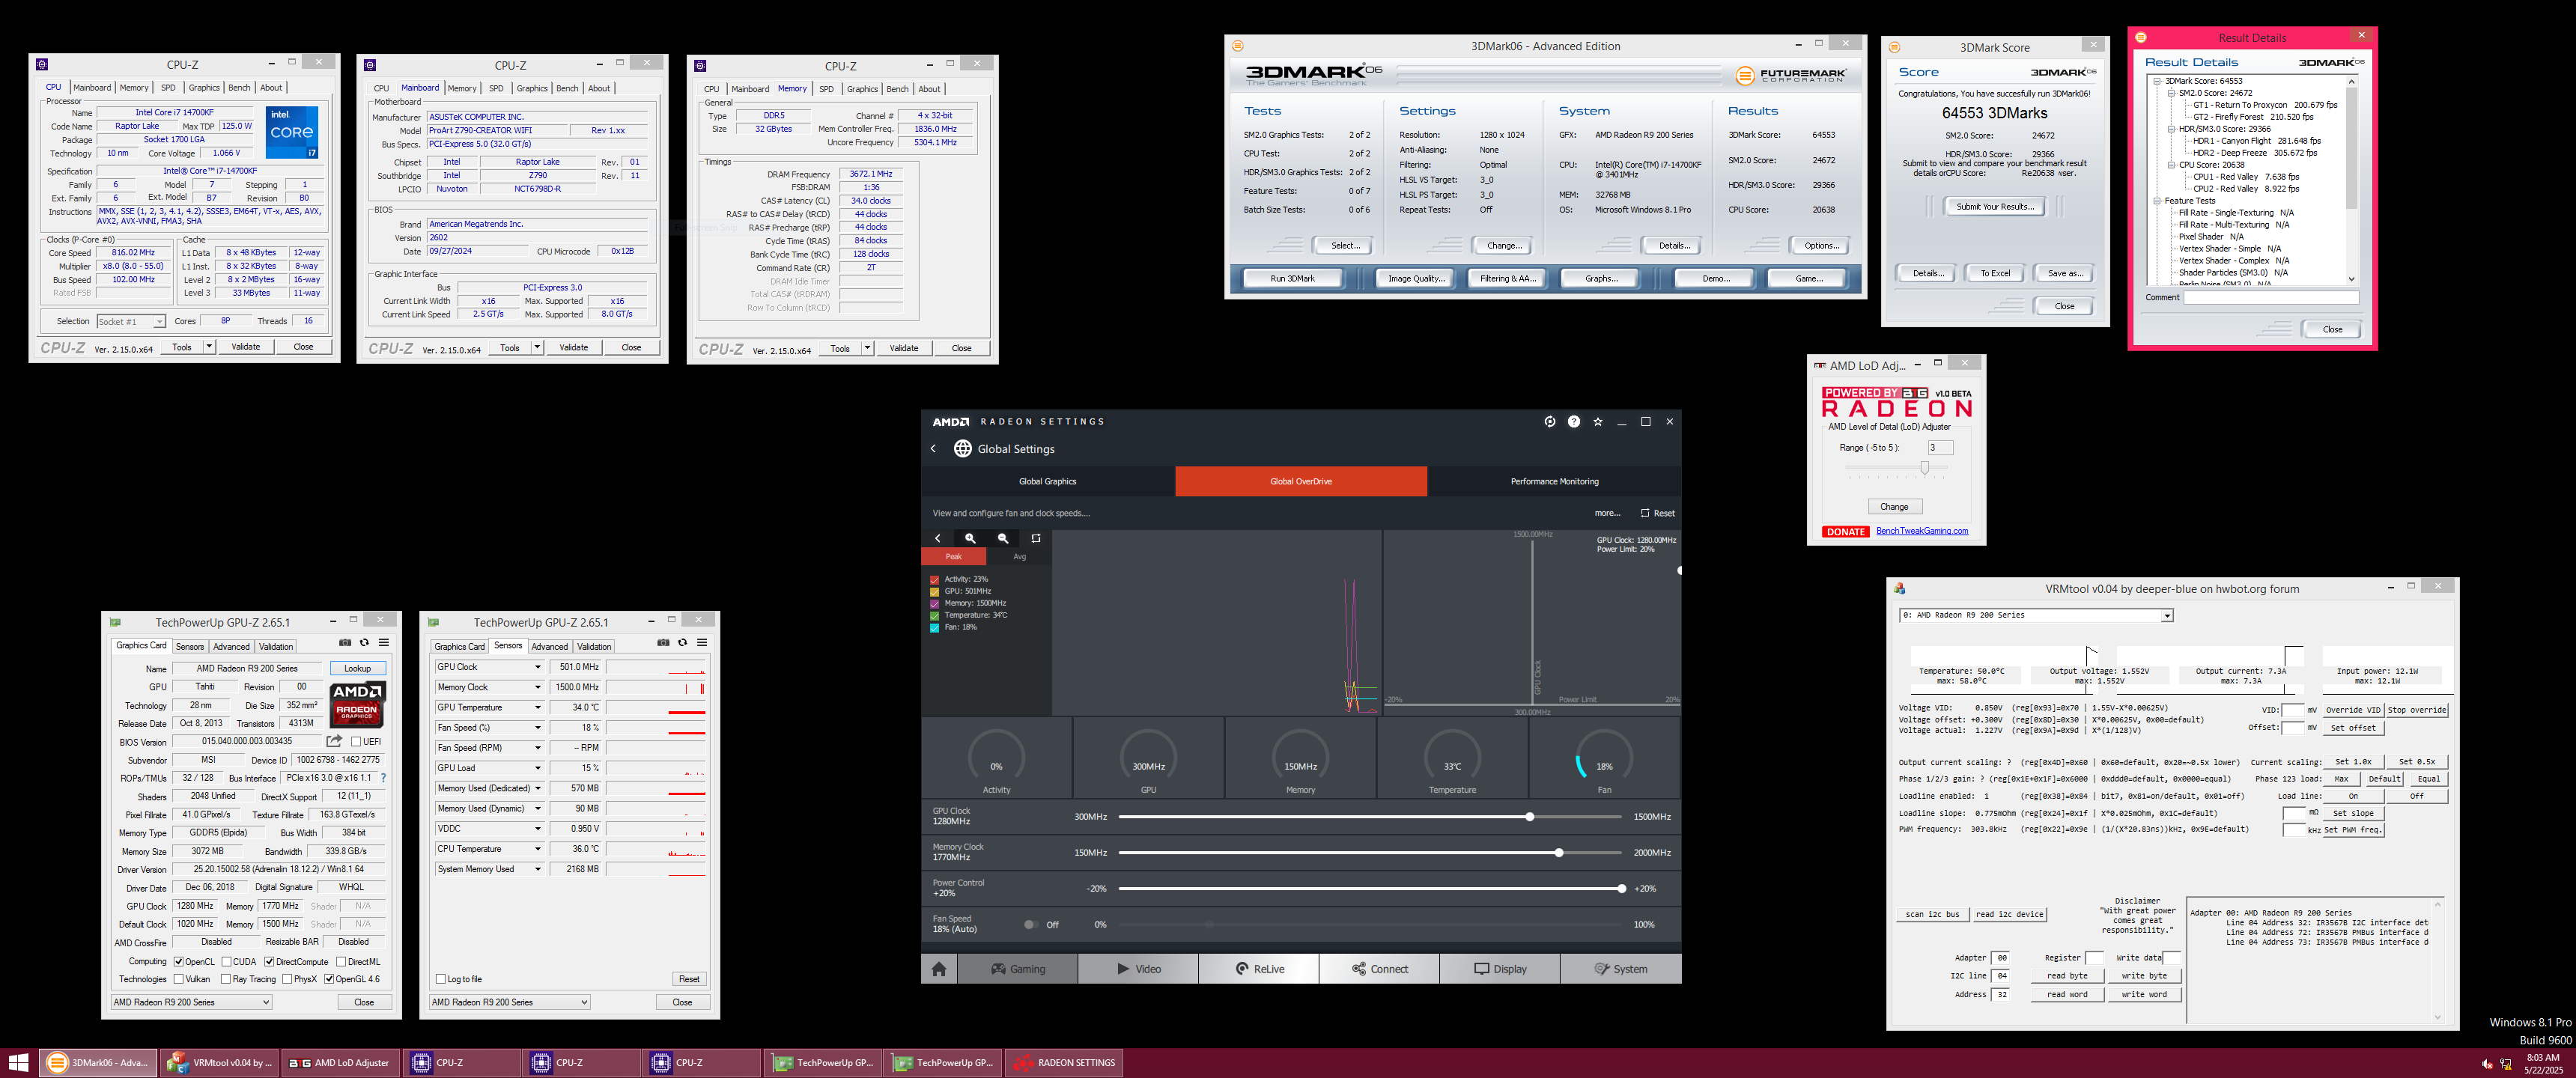This screenshot has width=2576, height=1078.
Task: Click To Excel in 3DMark Score window
Action: [1994, 273]
